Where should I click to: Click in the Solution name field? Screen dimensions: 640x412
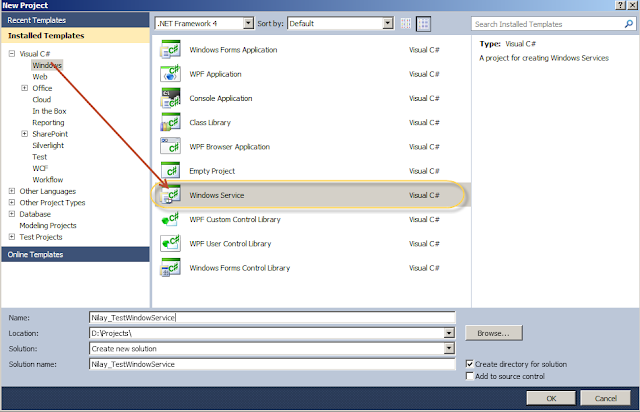coord(272,364)
